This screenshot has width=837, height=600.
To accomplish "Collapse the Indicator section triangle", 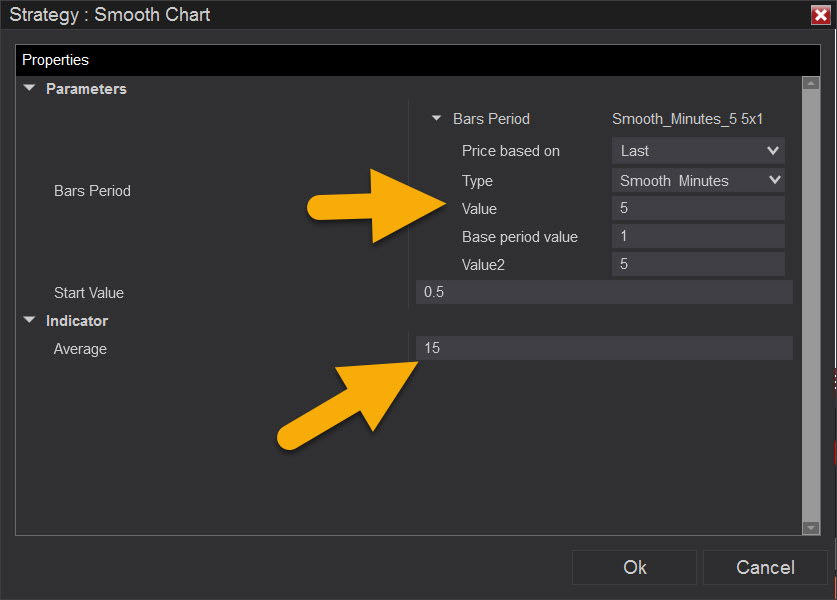I will click(29, 320).
